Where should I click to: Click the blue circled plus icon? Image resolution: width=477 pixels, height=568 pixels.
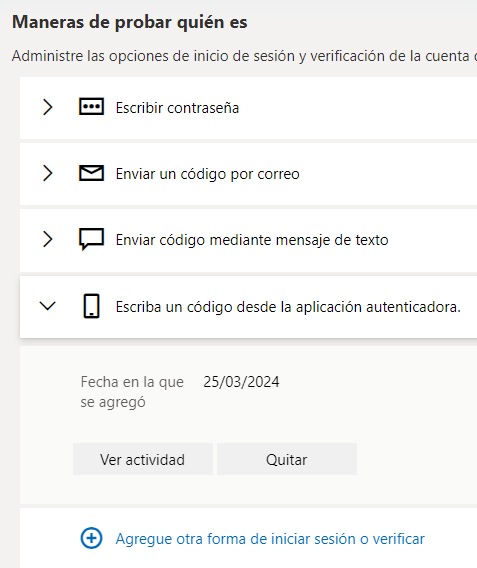pos(91,538)
